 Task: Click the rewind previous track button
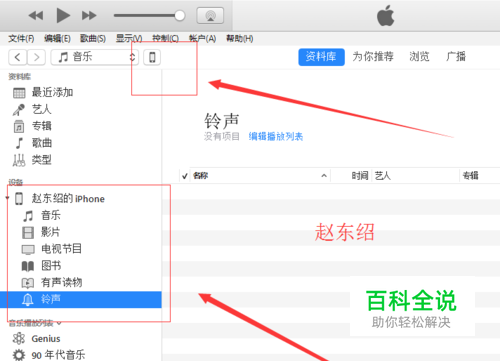[x=36, y=15]
